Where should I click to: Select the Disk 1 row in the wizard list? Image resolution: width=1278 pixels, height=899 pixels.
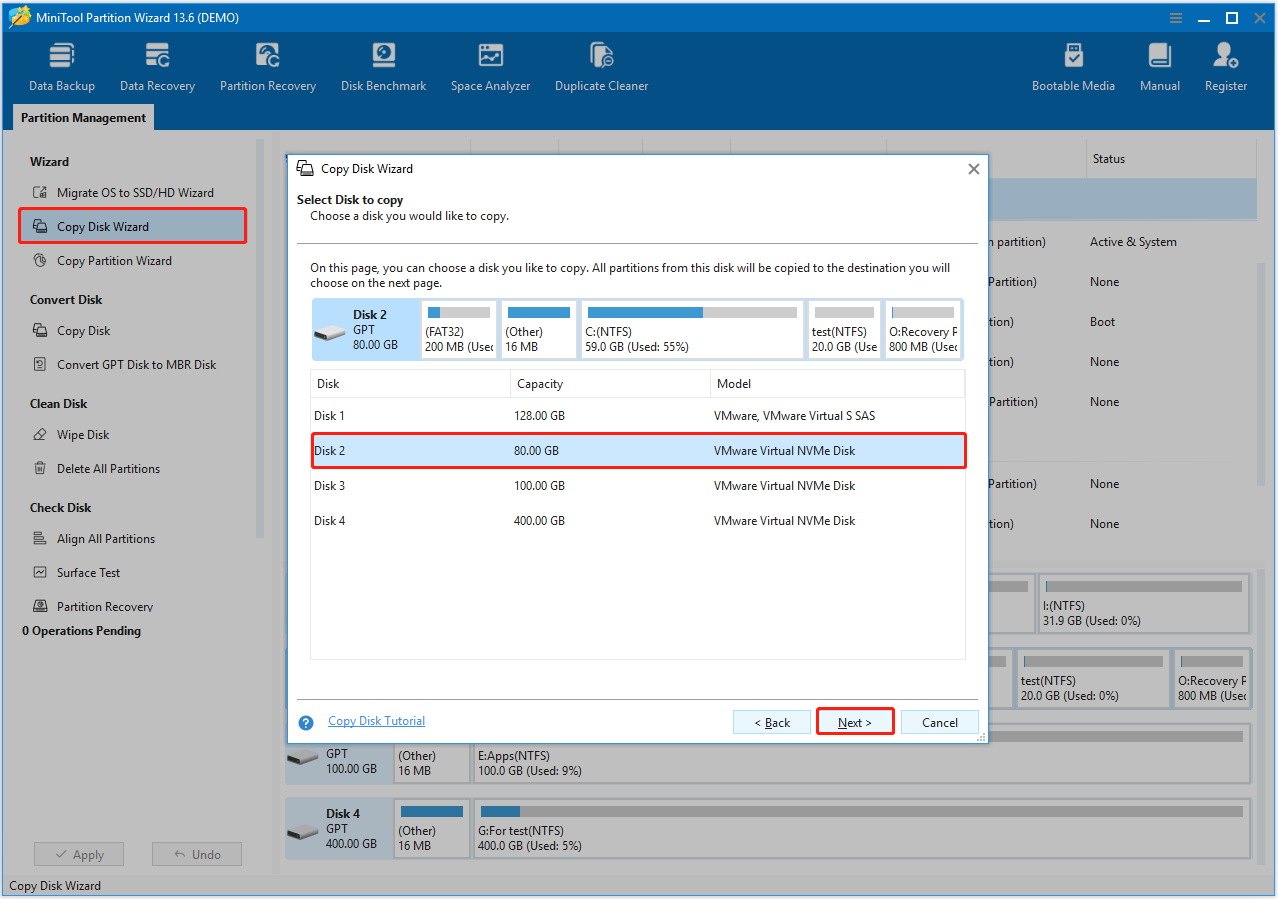pyautogui.click(x=638, y=416)
